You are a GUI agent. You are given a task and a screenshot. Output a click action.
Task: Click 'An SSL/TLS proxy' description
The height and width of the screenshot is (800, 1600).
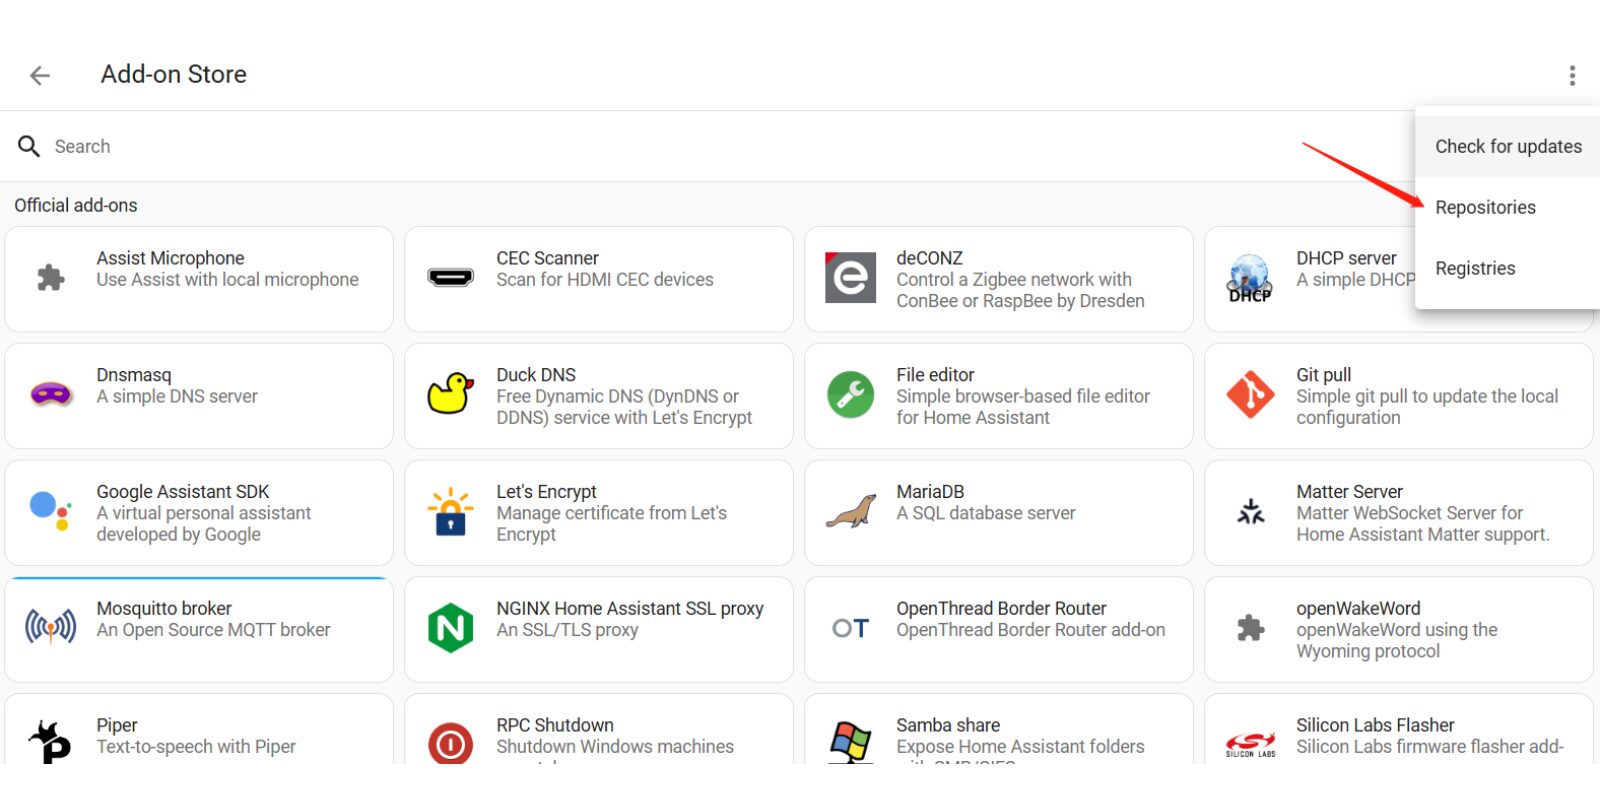click(x=567, y=630)
